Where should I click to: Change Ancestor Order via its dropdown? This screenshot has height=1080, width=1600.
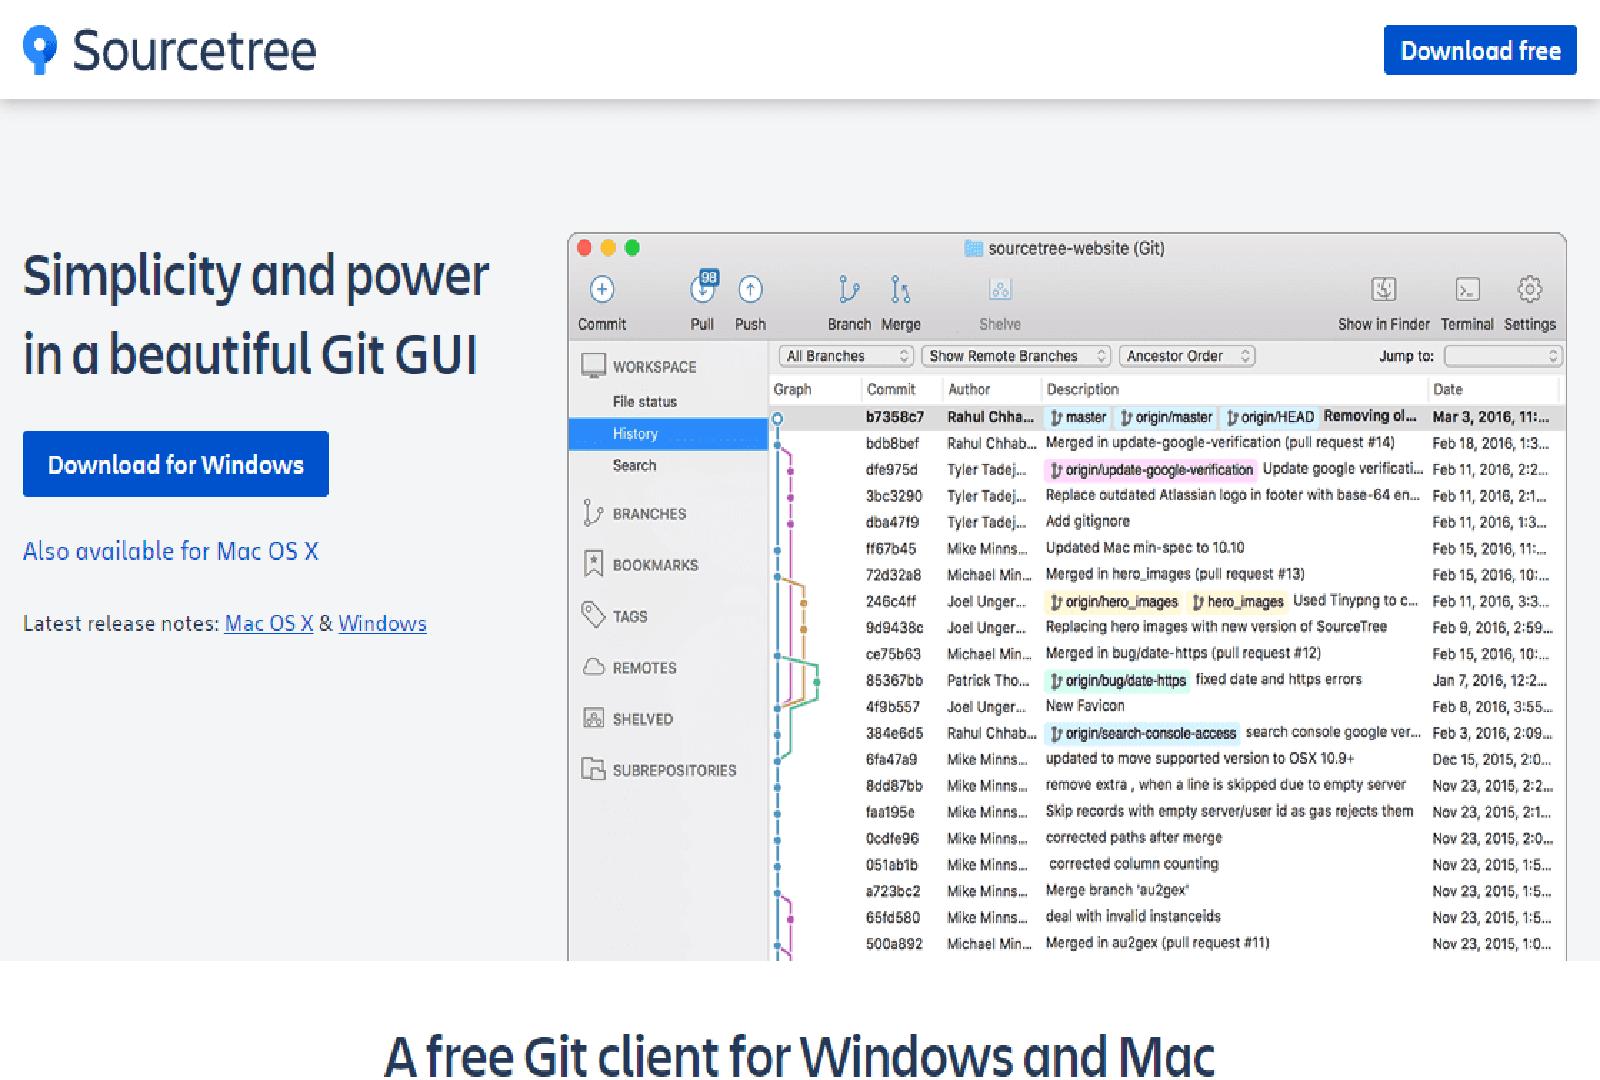(x=1186, y=355)
